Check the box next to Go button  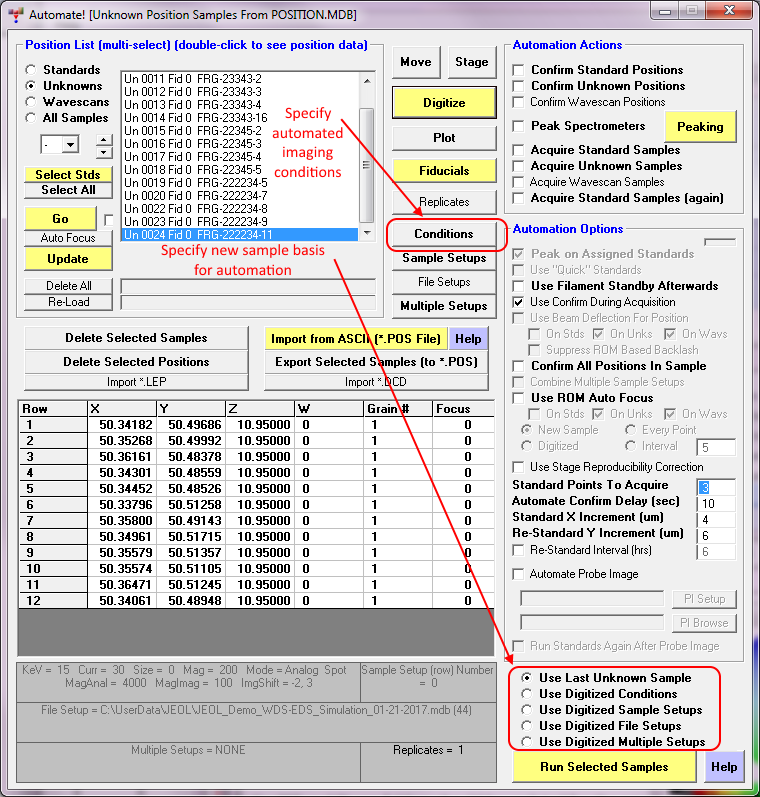pyautogui.click(x=108, y=219)
